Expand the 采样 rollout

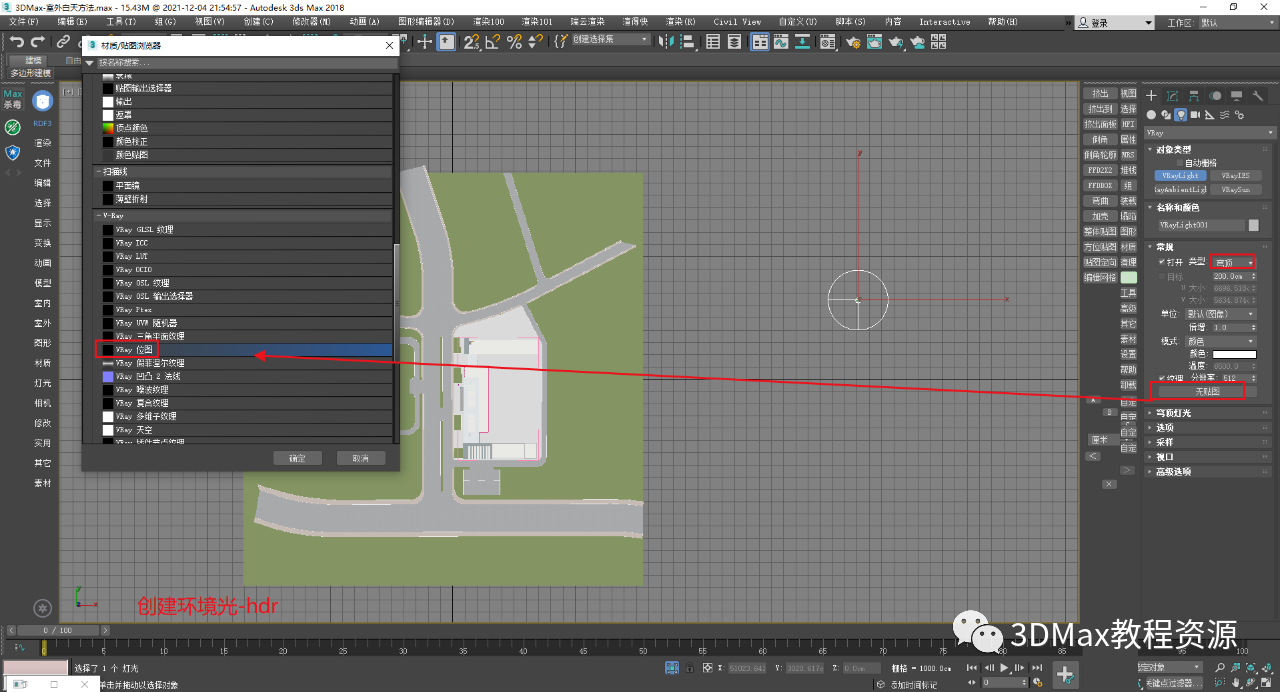point(1210,441)
